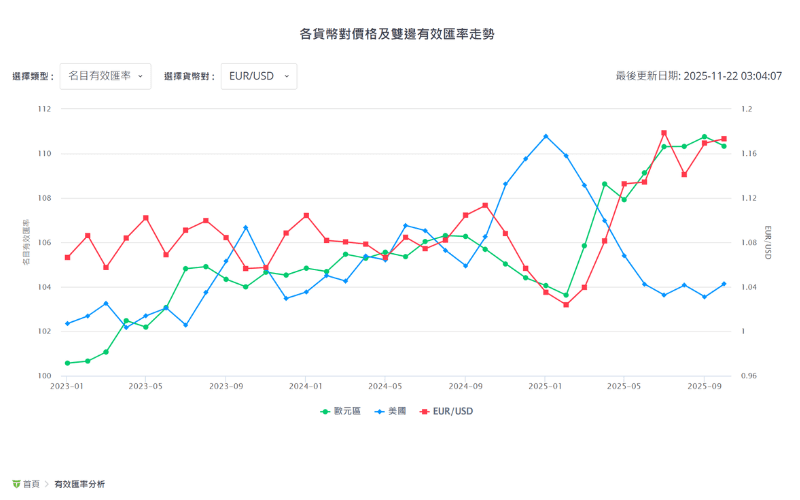The height and width of the screenshot is (500, 800).
Task: Toggle the 歐元區 legend series
Action: pos(340,411)
